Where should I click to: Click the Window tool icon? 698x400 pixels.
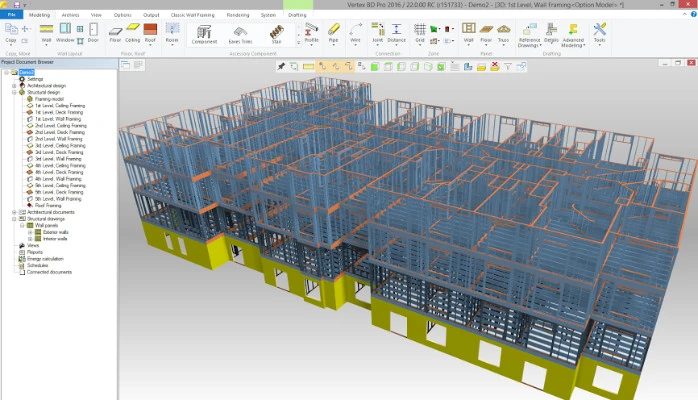65,33
